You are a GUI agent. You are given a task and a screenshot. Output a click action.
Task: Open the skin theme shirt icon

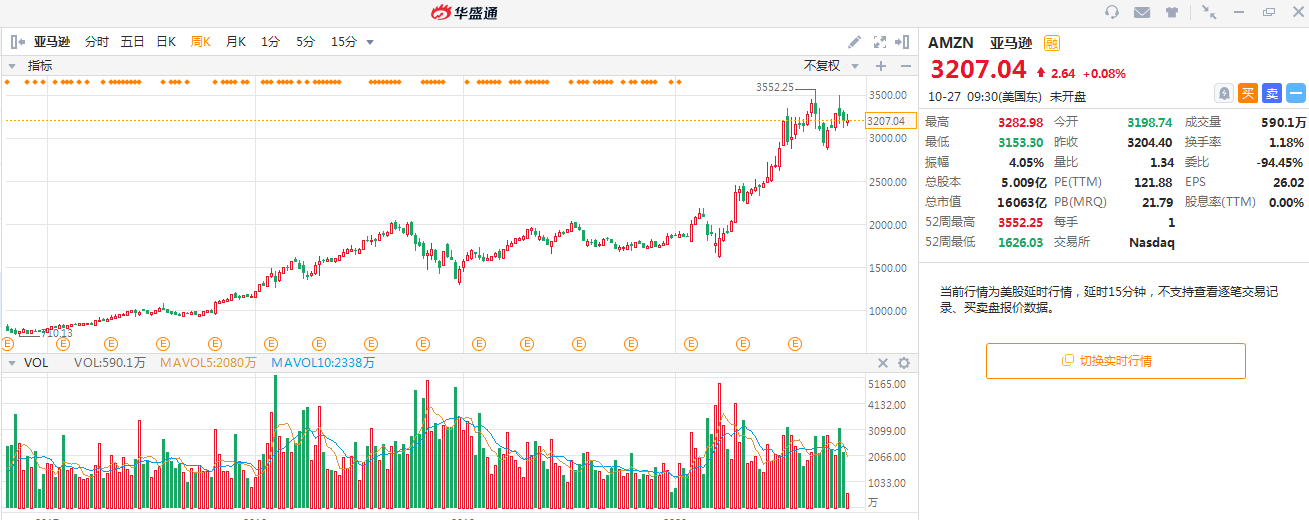(1172, 12)
